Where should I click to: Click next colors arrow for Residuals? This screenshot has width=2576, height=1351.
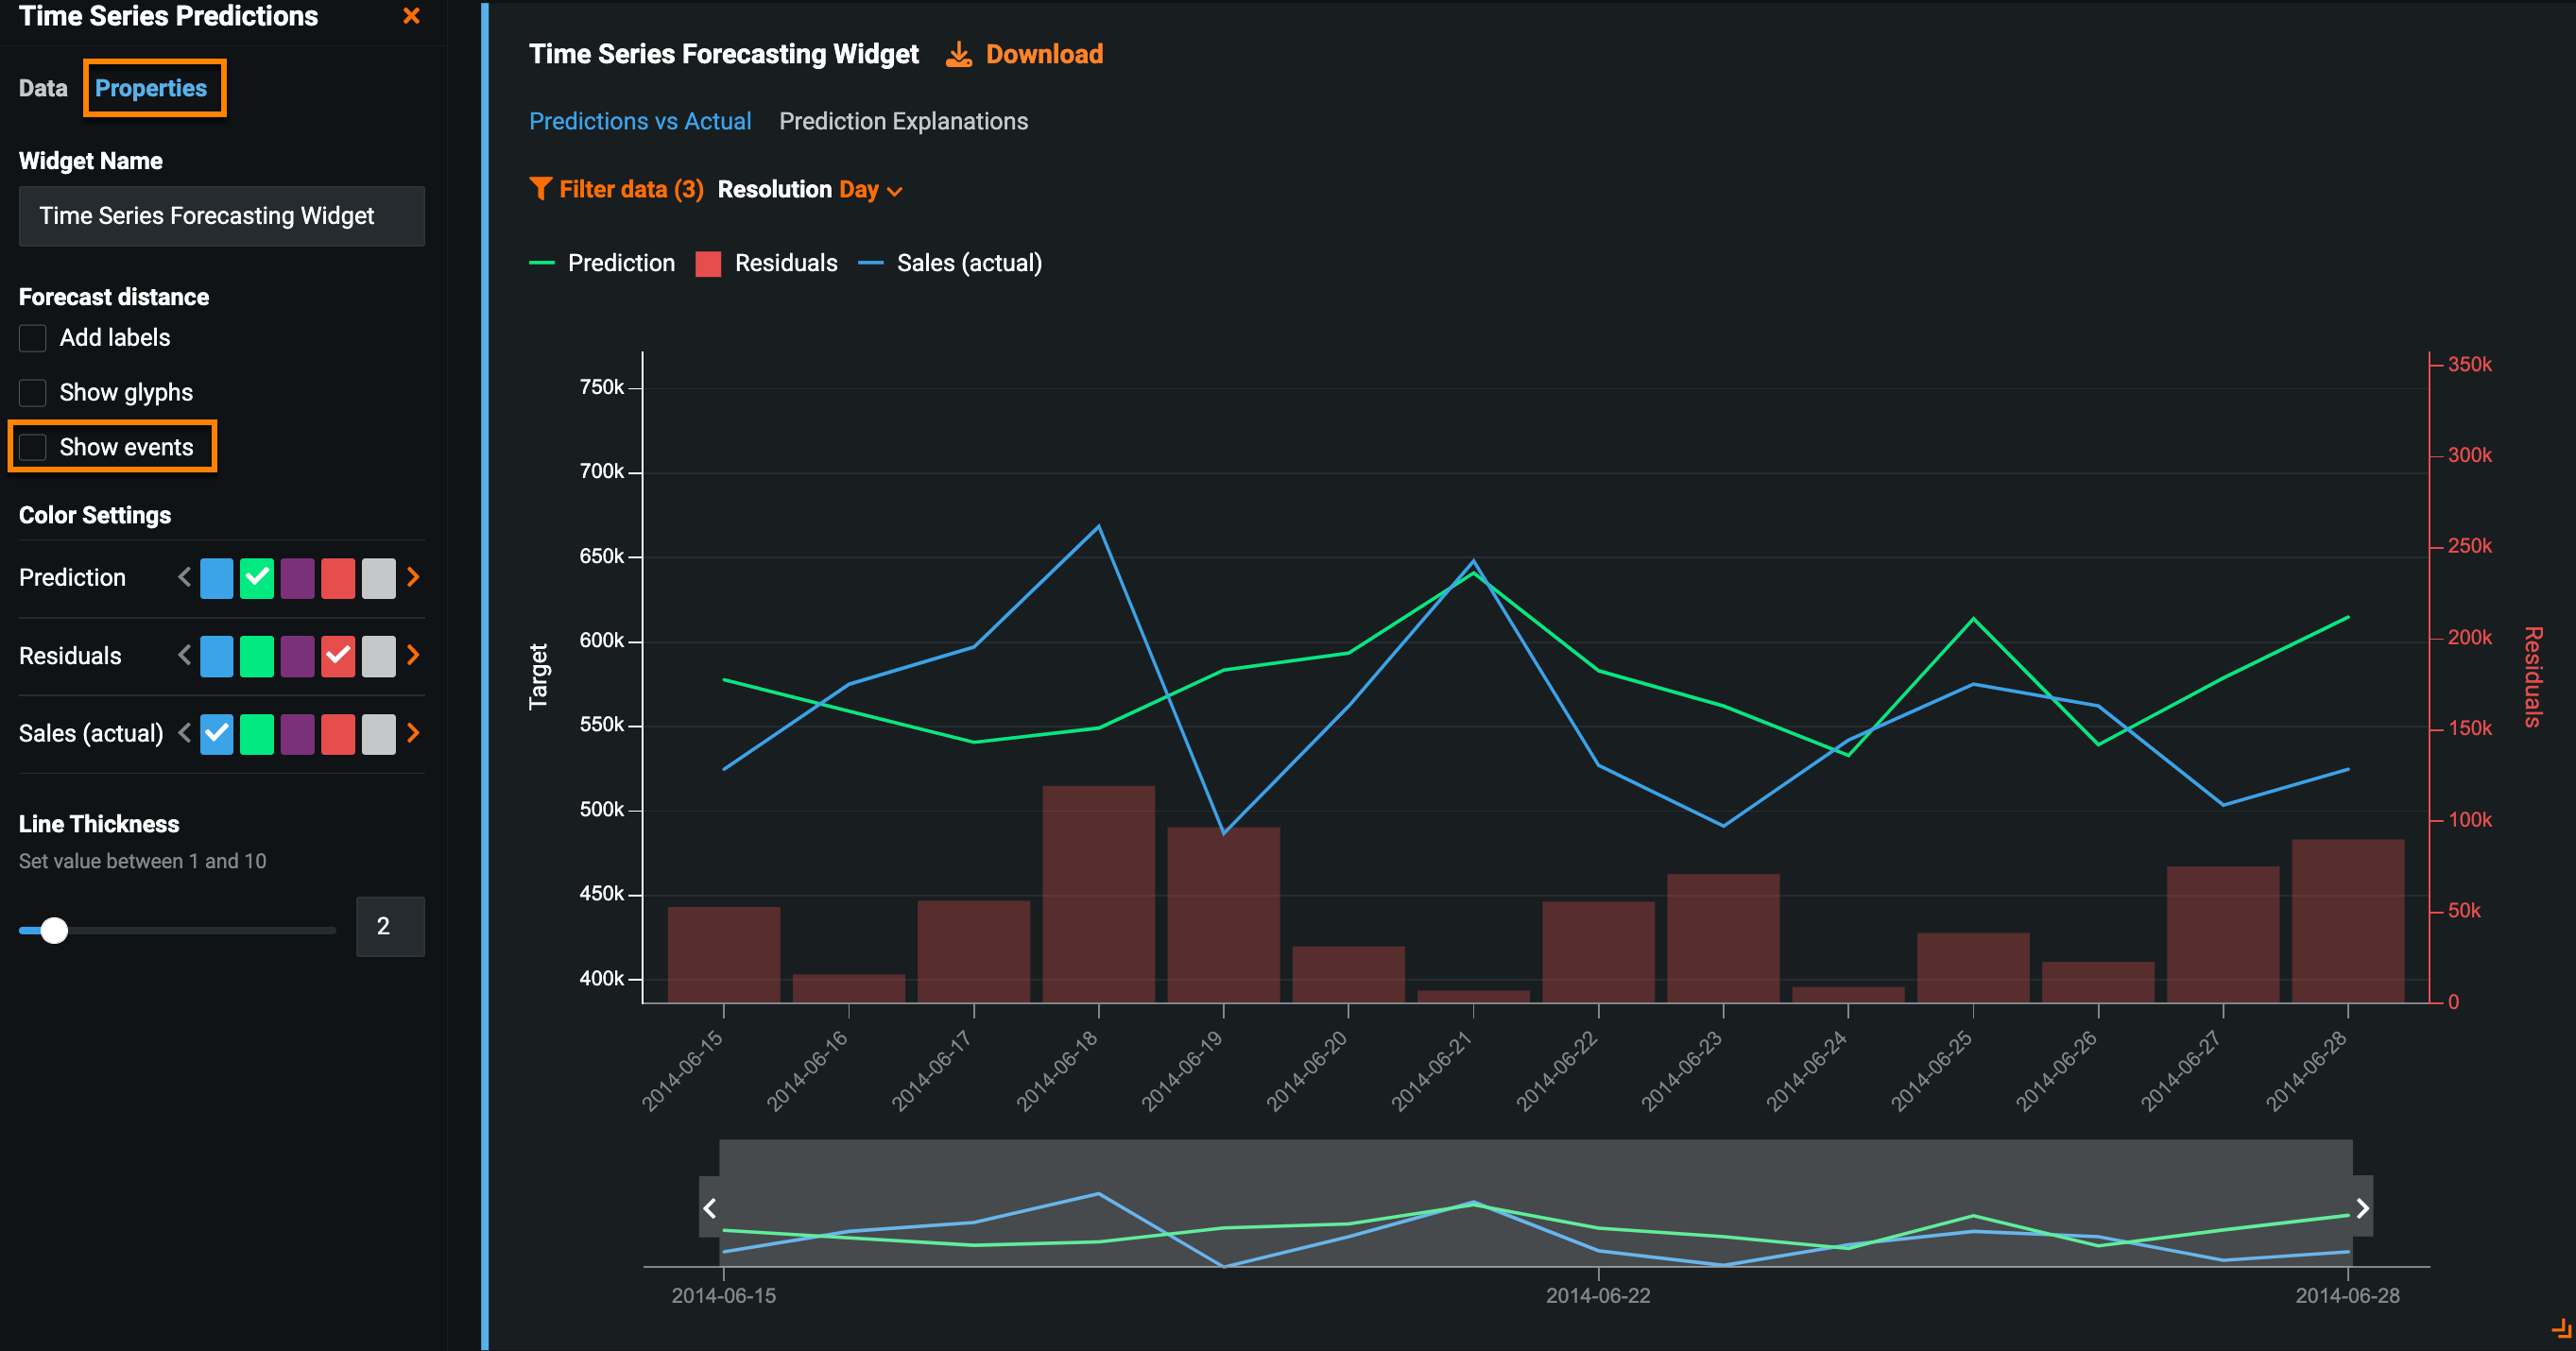point(413,655)
